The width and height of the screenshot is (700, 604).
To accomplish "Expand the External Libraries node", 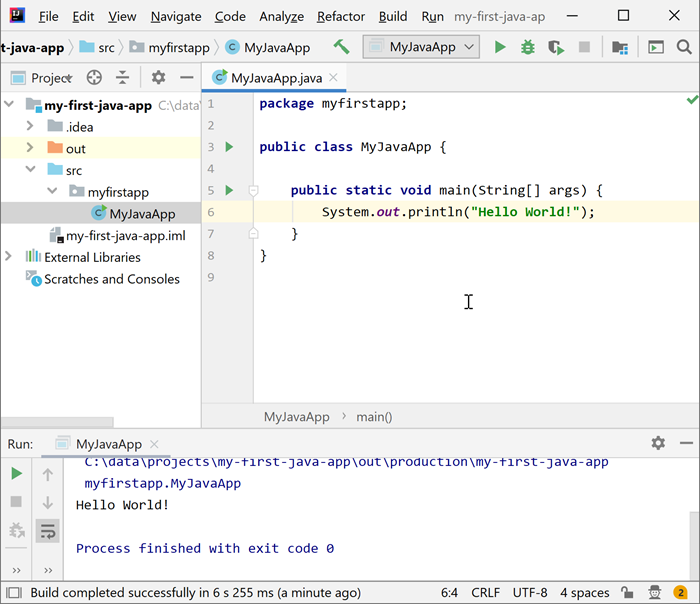I will tap(9, 257).
